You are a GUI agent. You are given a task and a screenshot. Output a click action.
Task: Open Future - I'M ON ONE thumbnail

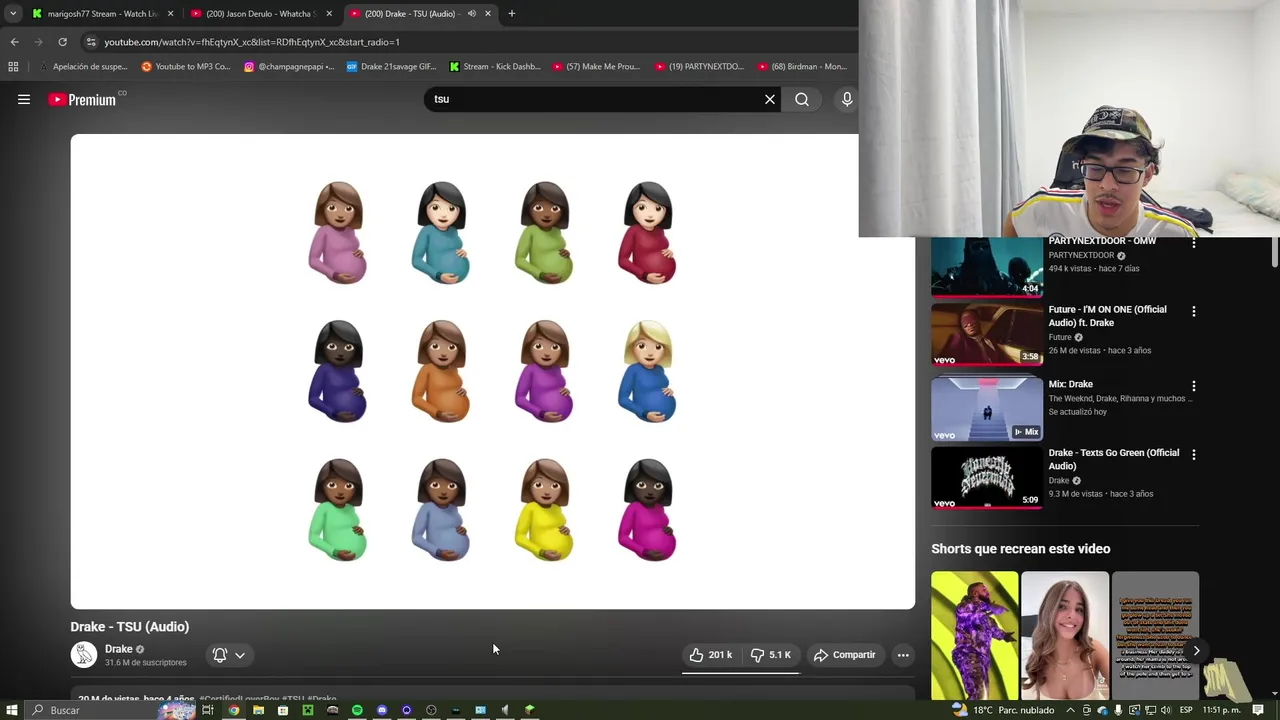pyautogui.click(x=987, y=335)
